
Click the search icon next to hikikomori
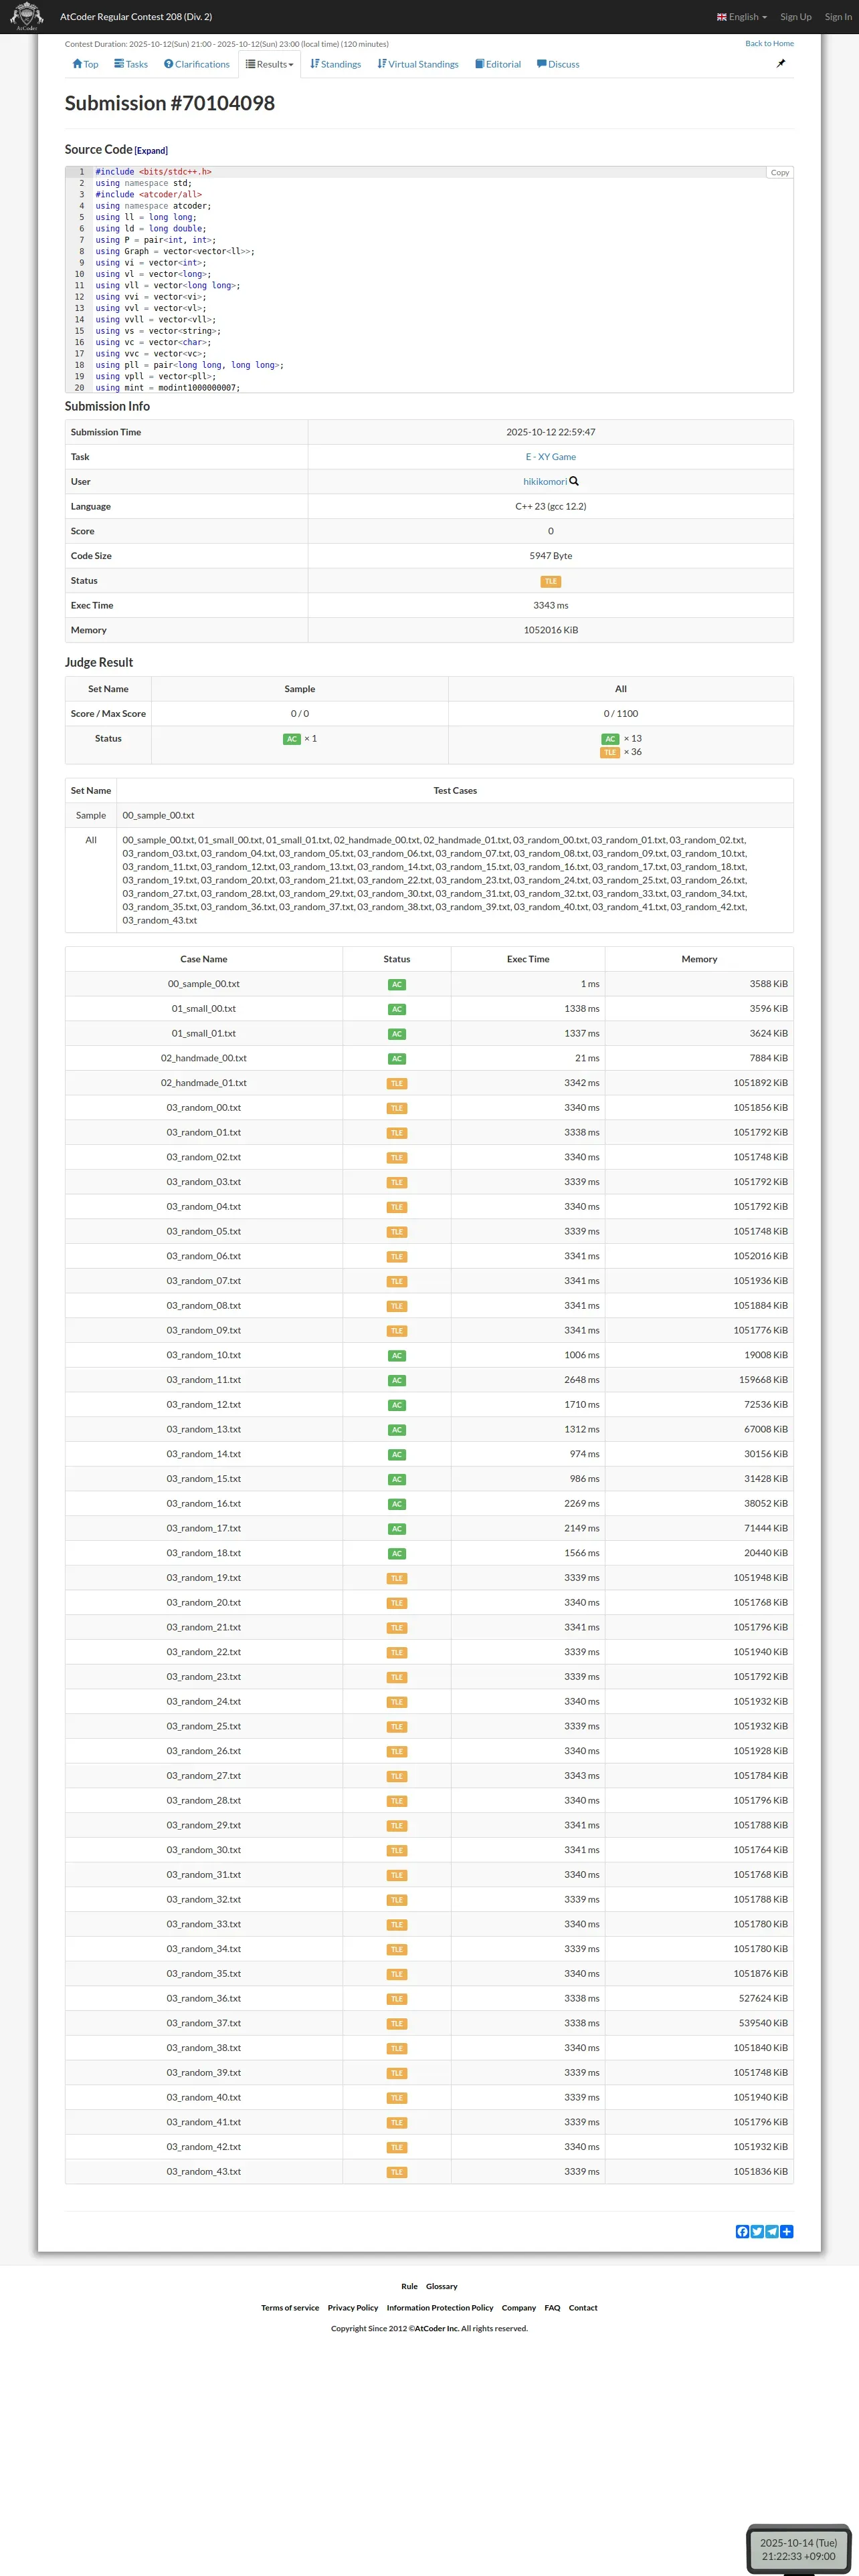coord(574,481)
